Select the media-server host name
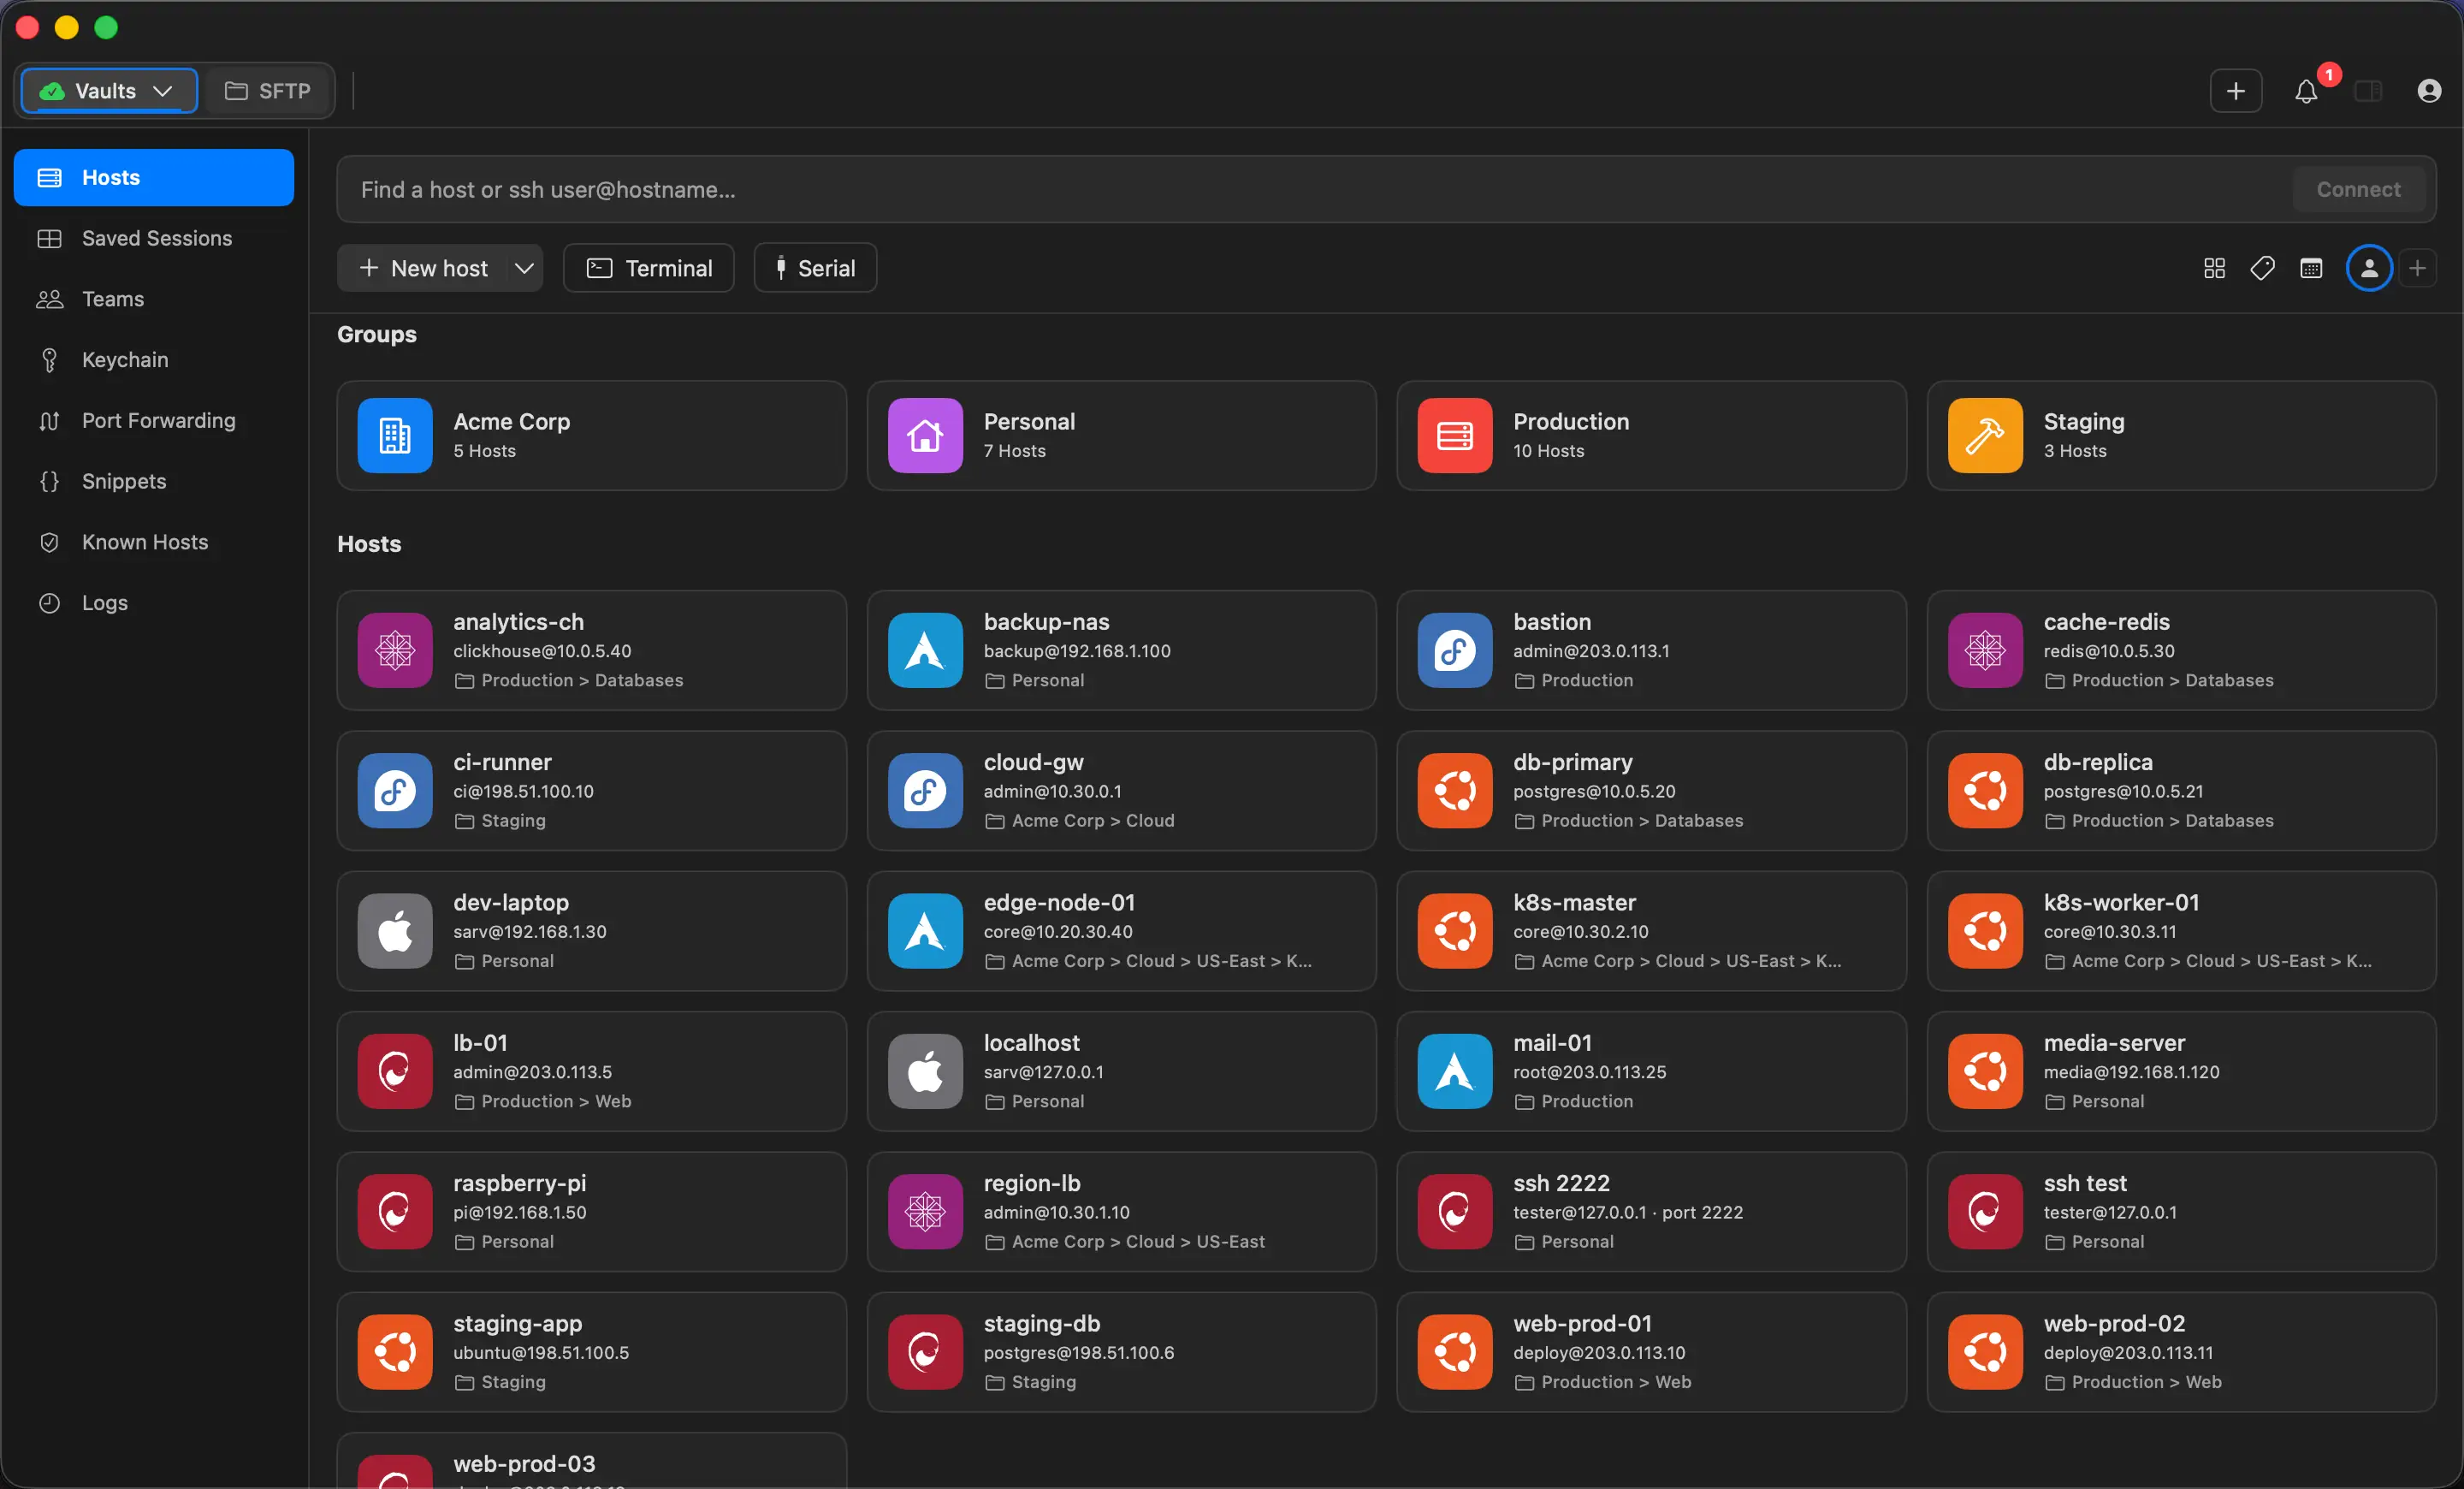2464x1489 pixels. (2113, 1042)
